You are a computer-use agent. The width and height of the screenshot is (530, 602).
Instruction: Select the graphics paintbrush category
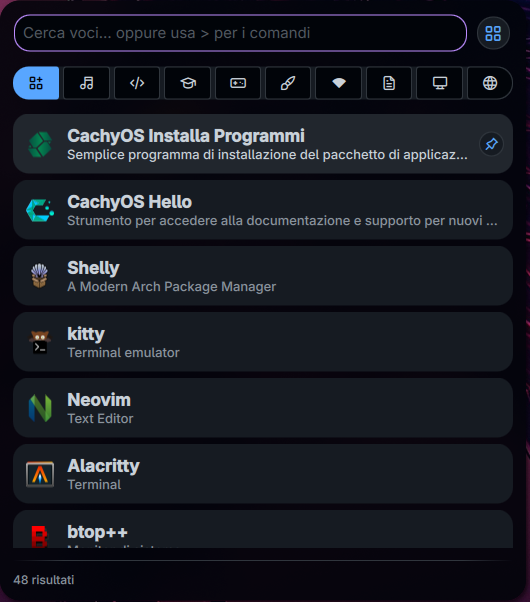288,83
